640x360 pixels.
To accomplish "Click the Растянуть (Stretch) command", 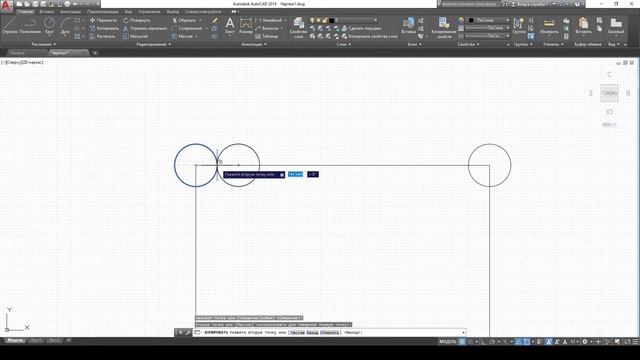I will 103,36.
